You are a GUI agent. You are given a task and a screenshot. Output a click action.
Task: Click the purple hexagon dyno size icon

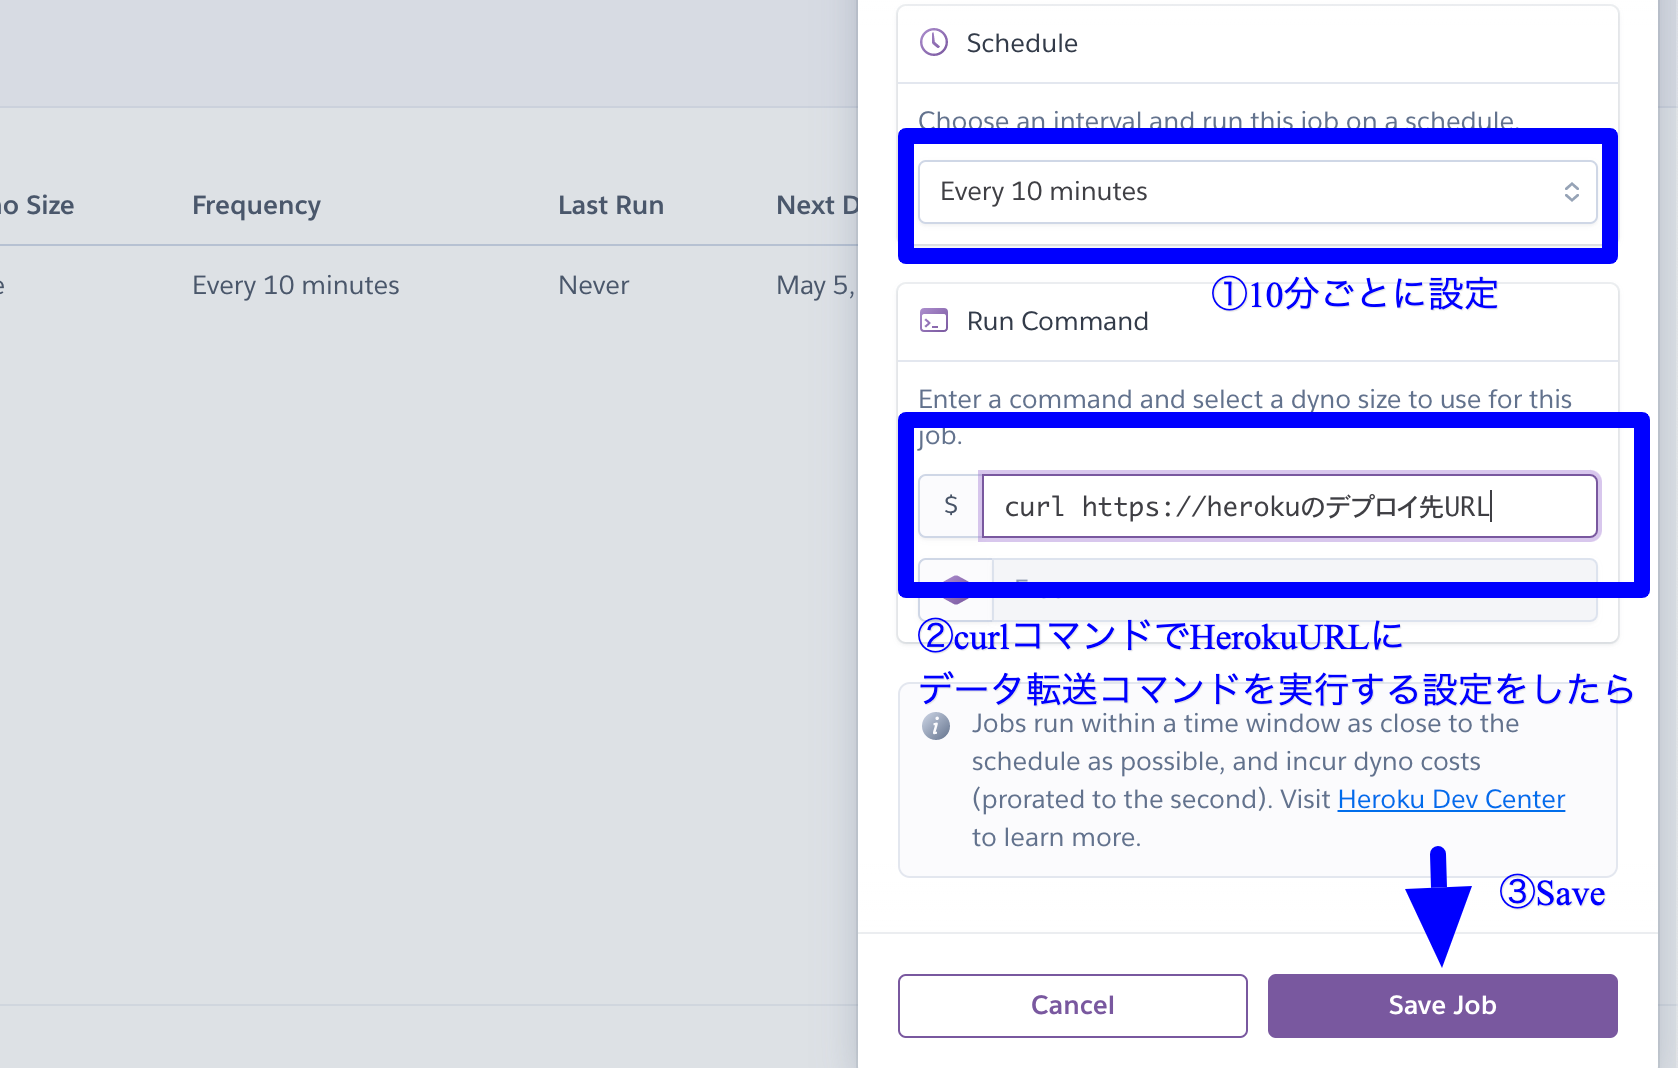pos(955,588)
